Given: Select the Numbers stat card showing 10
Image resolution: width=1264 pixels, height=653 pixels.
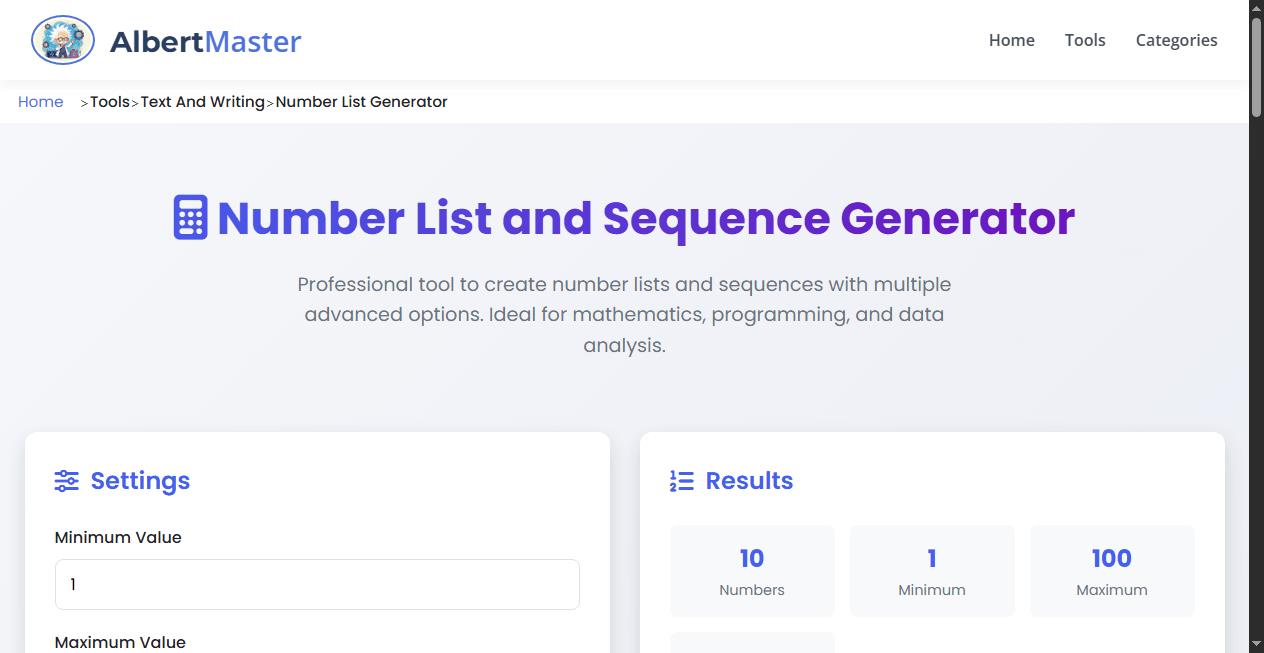Looking at the screenshot, I should click(752, 570).
